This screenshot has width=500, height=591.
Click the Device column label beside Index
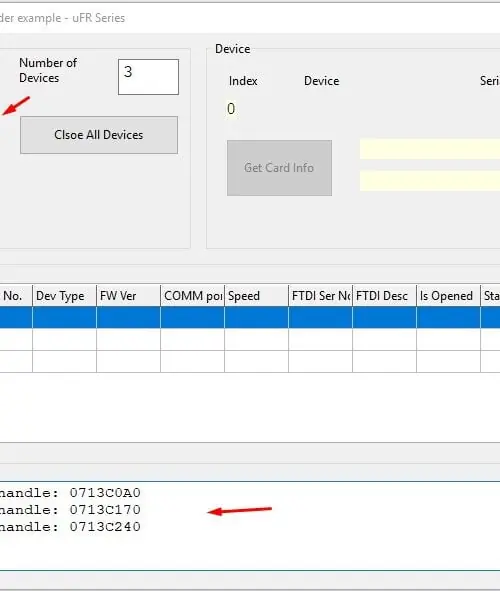[321, 81]
